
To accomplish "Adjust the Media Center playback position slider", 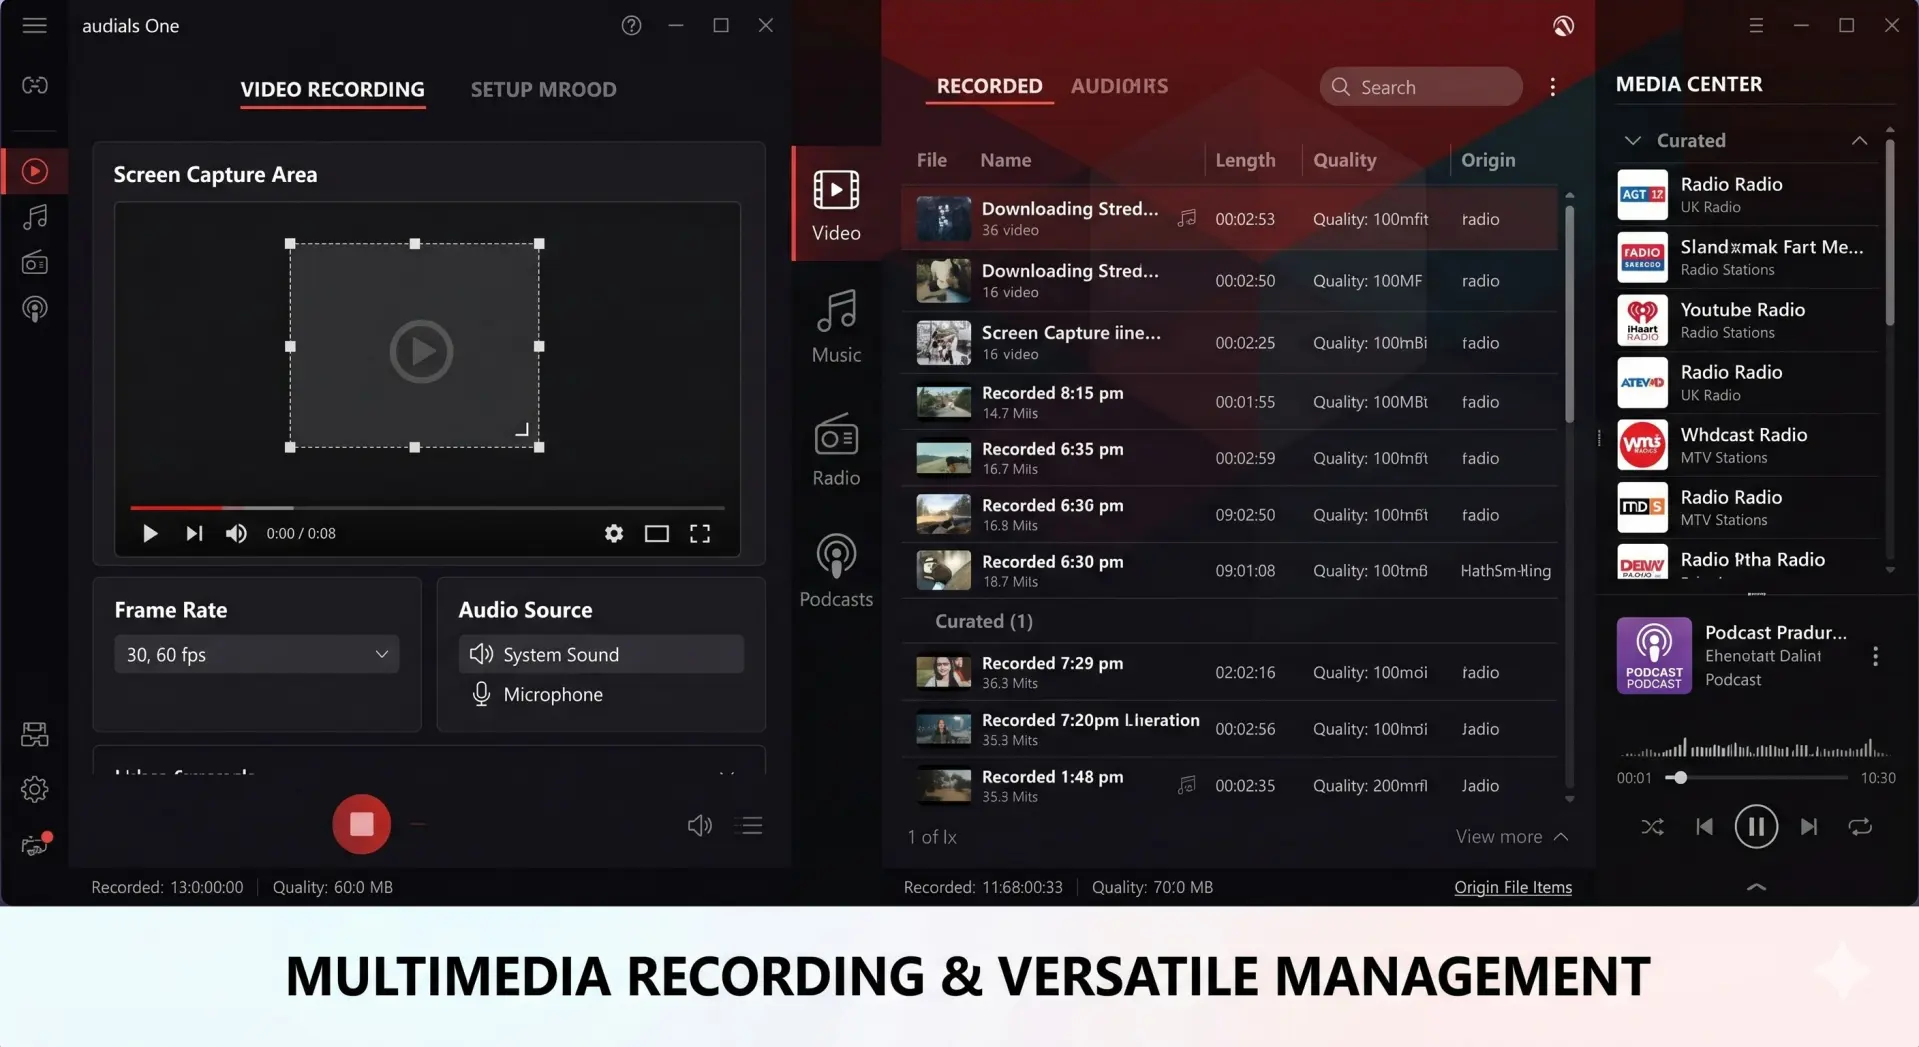I will (x=1756, y=777).
